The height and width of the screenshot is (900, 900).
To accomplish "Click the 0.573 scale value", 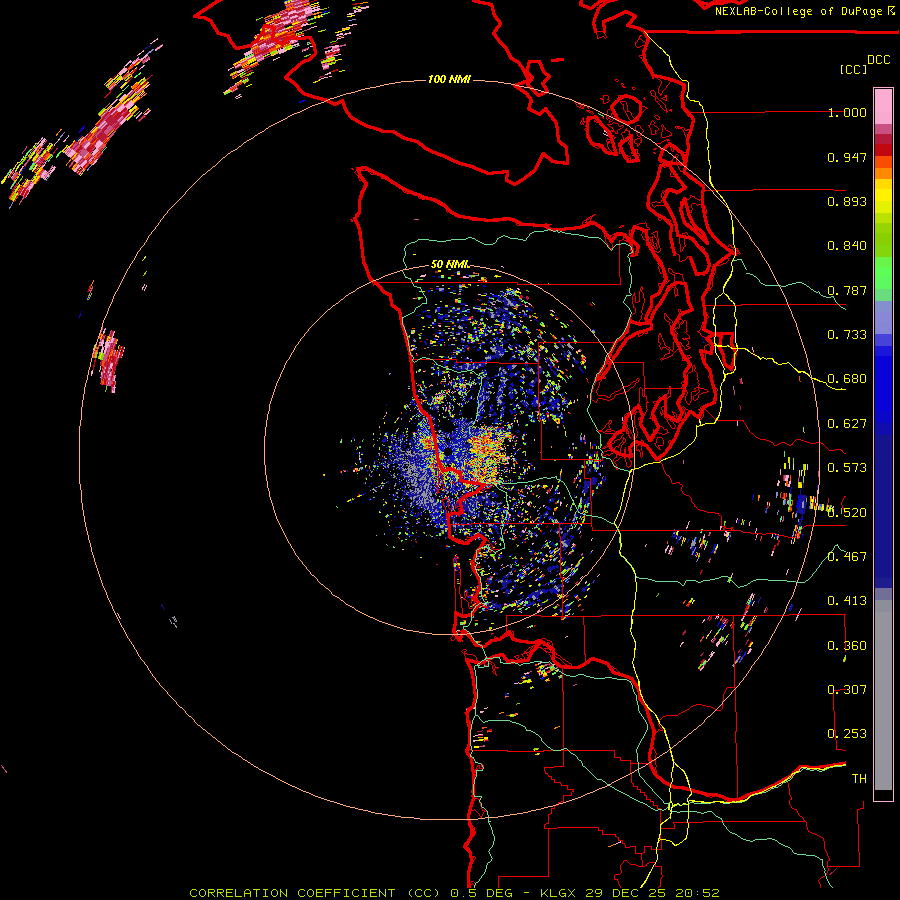I will point(847,468).
